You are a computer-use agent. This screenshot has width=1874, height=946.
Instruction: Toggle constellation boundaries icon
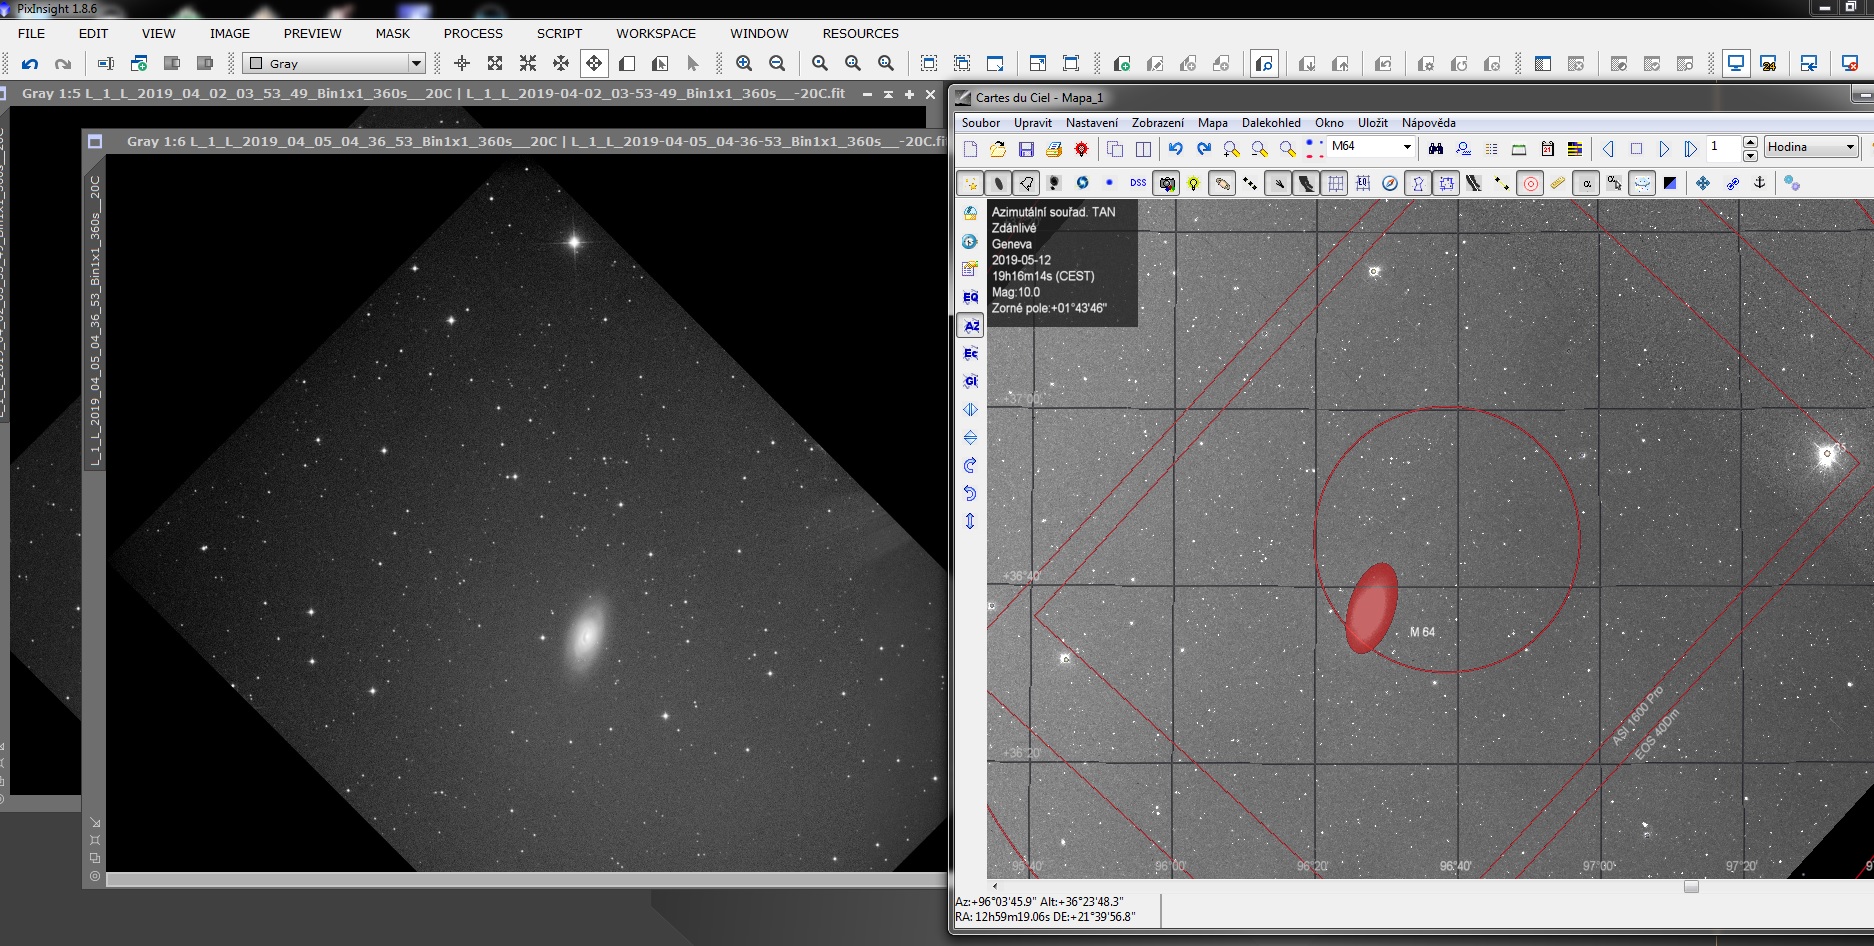coord(1446,183)
